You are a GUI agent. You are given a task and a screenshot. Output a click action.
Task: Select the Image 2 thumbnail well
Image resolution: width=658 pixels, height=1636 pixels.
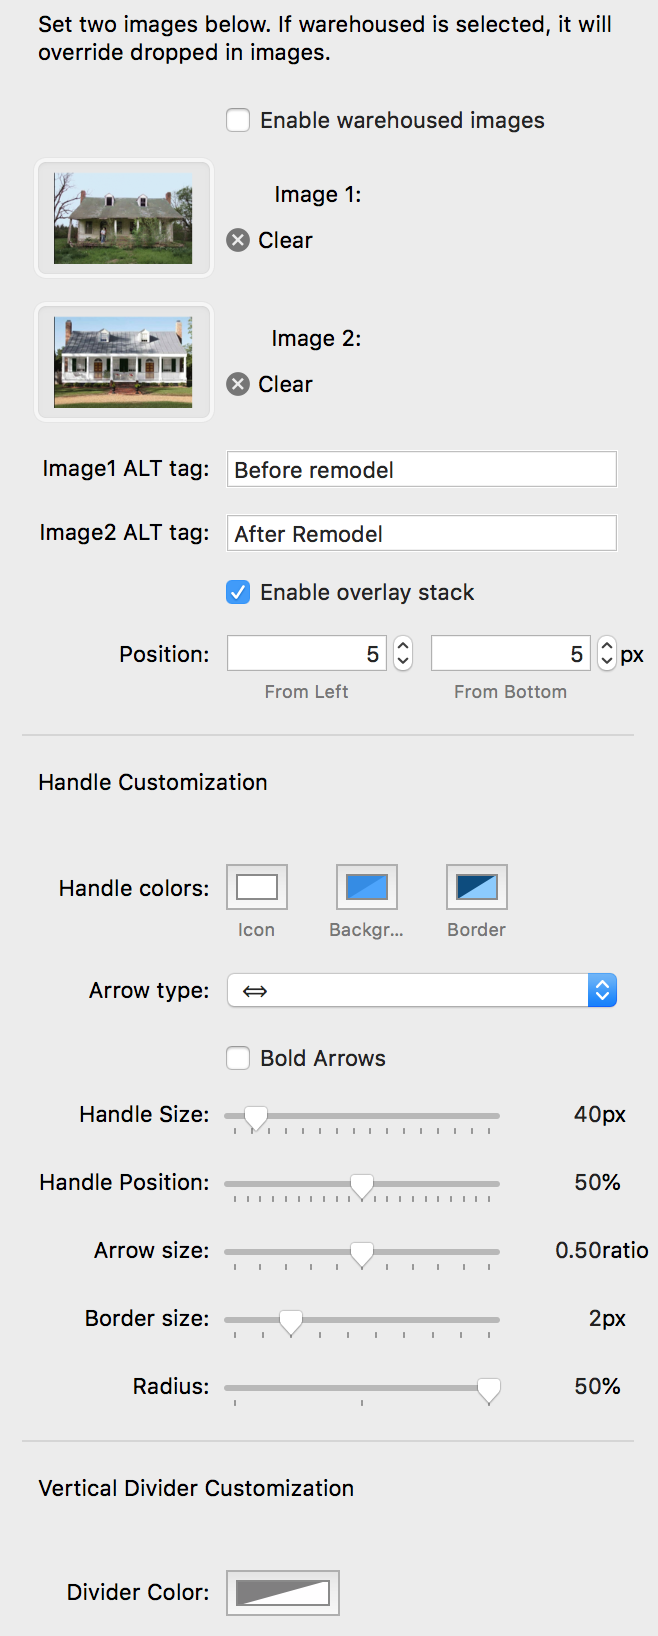coord(124,362)
